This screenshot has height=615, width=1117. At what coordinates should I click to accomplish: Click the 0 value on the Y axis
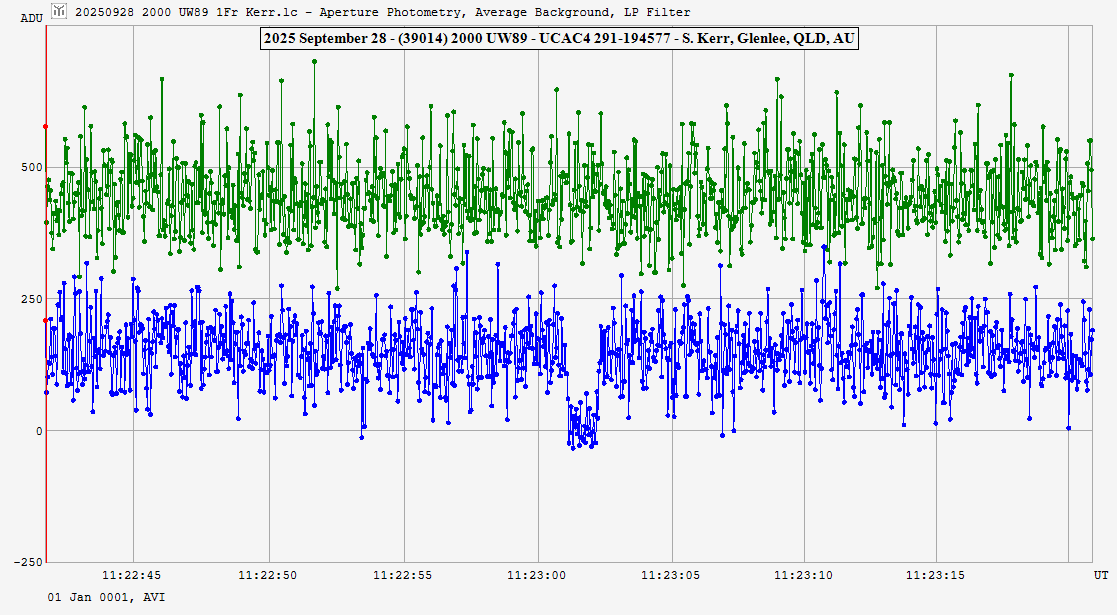pos(39,431)
